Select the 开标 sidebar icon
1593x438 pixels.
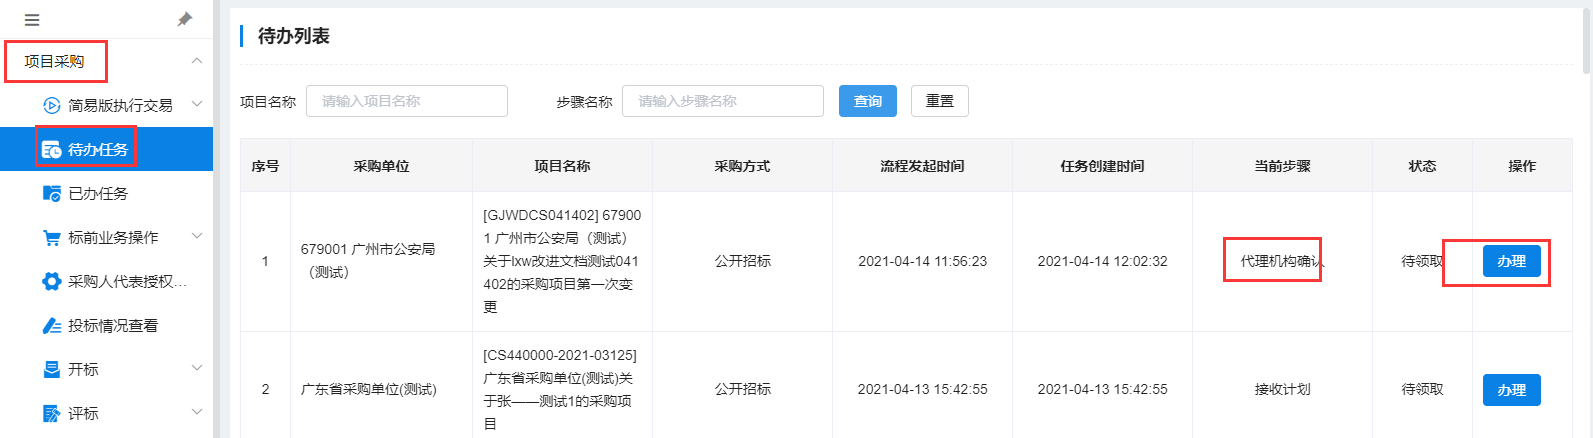tap(52, 369)
